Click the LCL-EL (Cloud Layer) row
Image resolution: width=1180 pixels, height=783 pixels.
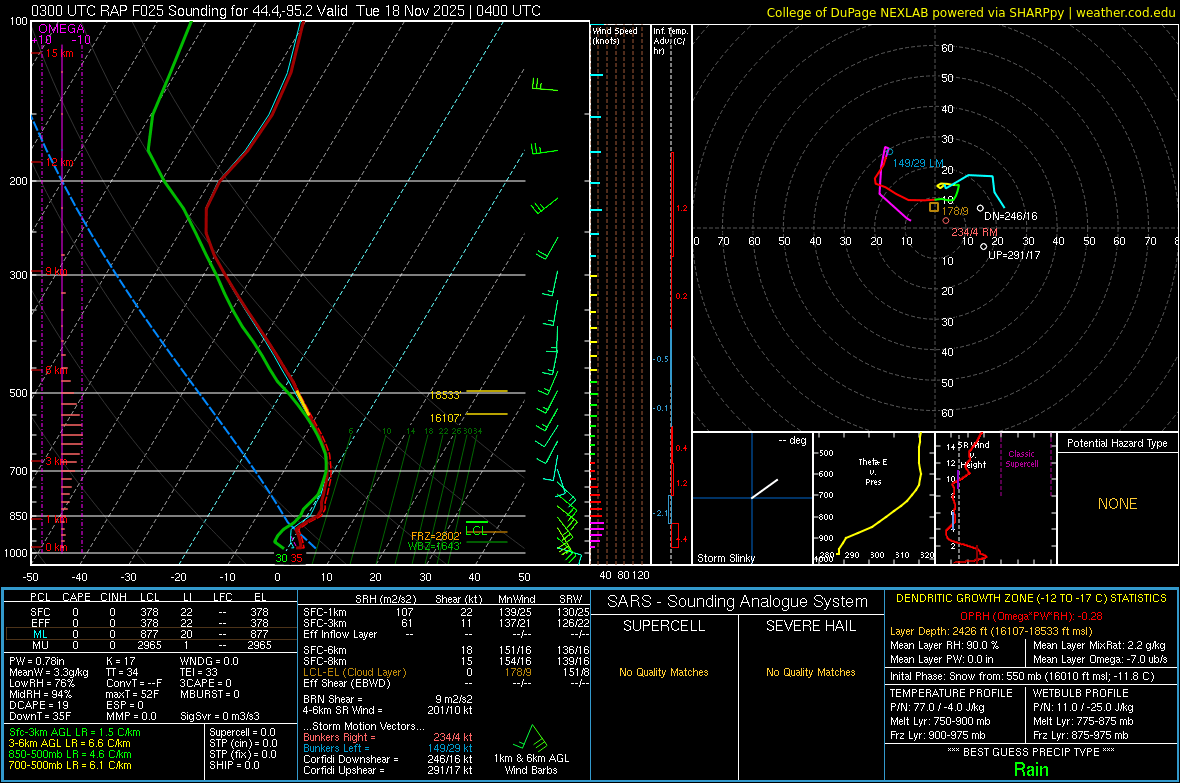[446, 672]
